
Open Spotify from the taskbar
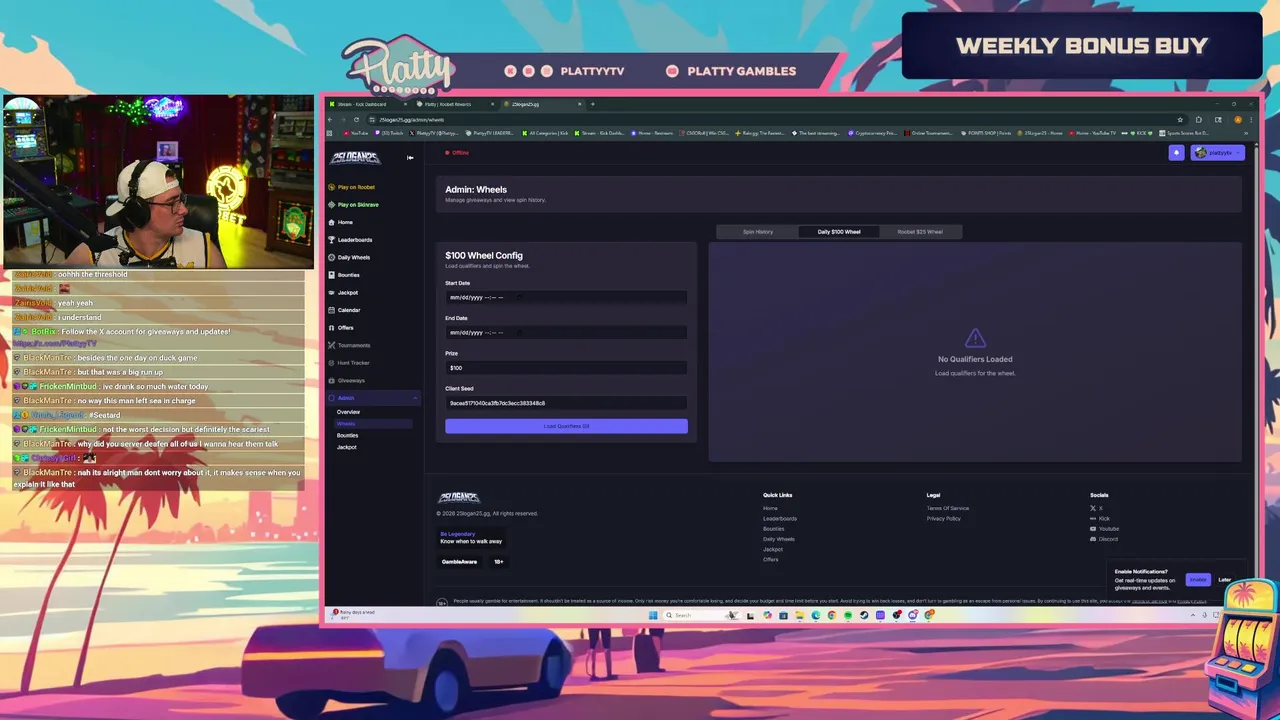[847, 615]
